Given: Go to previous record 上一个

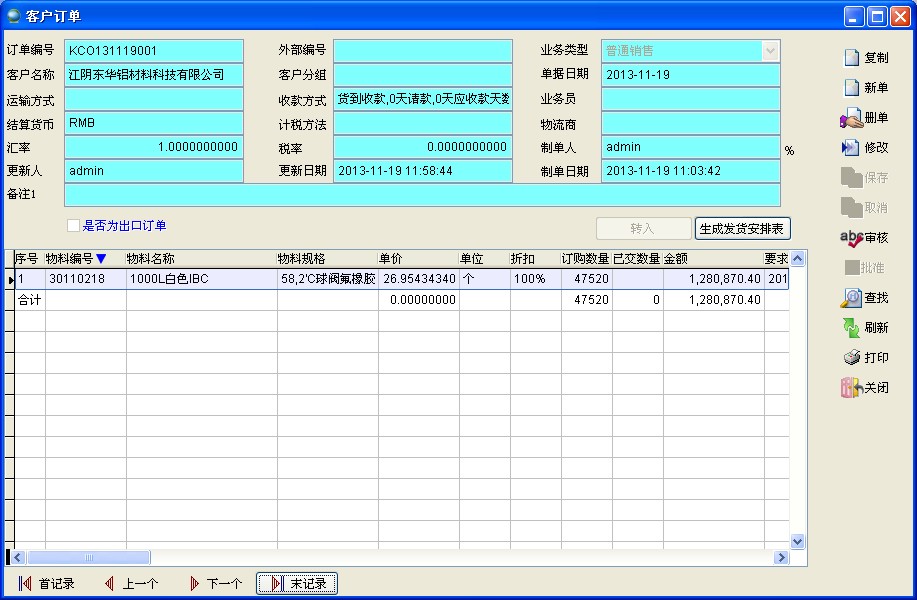Looking at the screenshot, I should [130, 584].
